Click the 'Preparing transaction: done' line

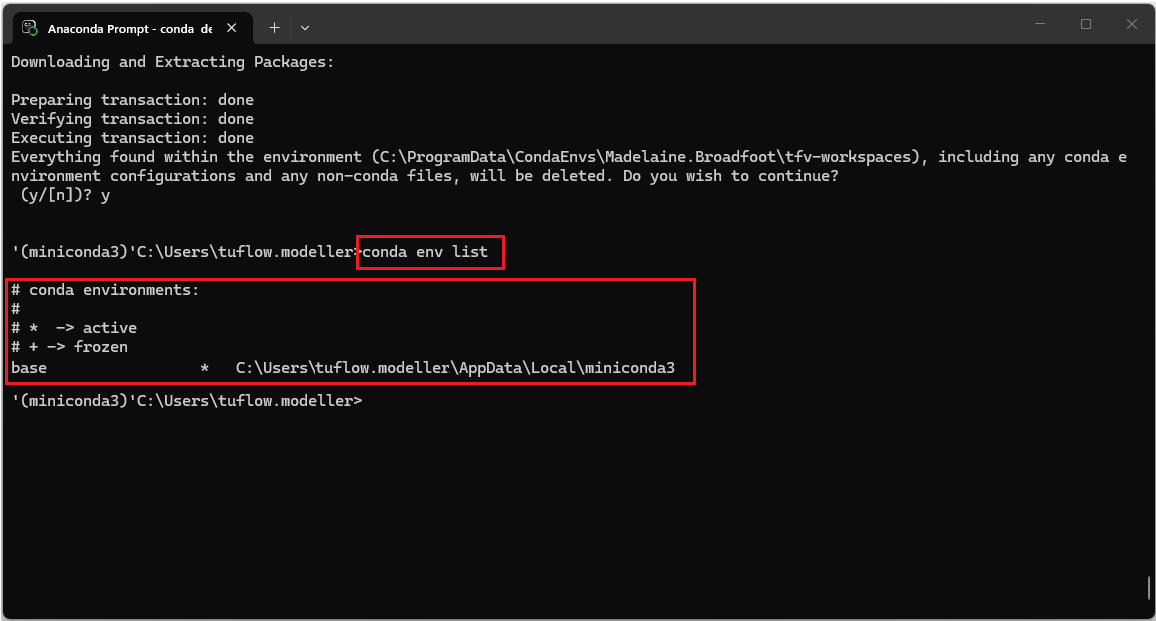point(132,100)
